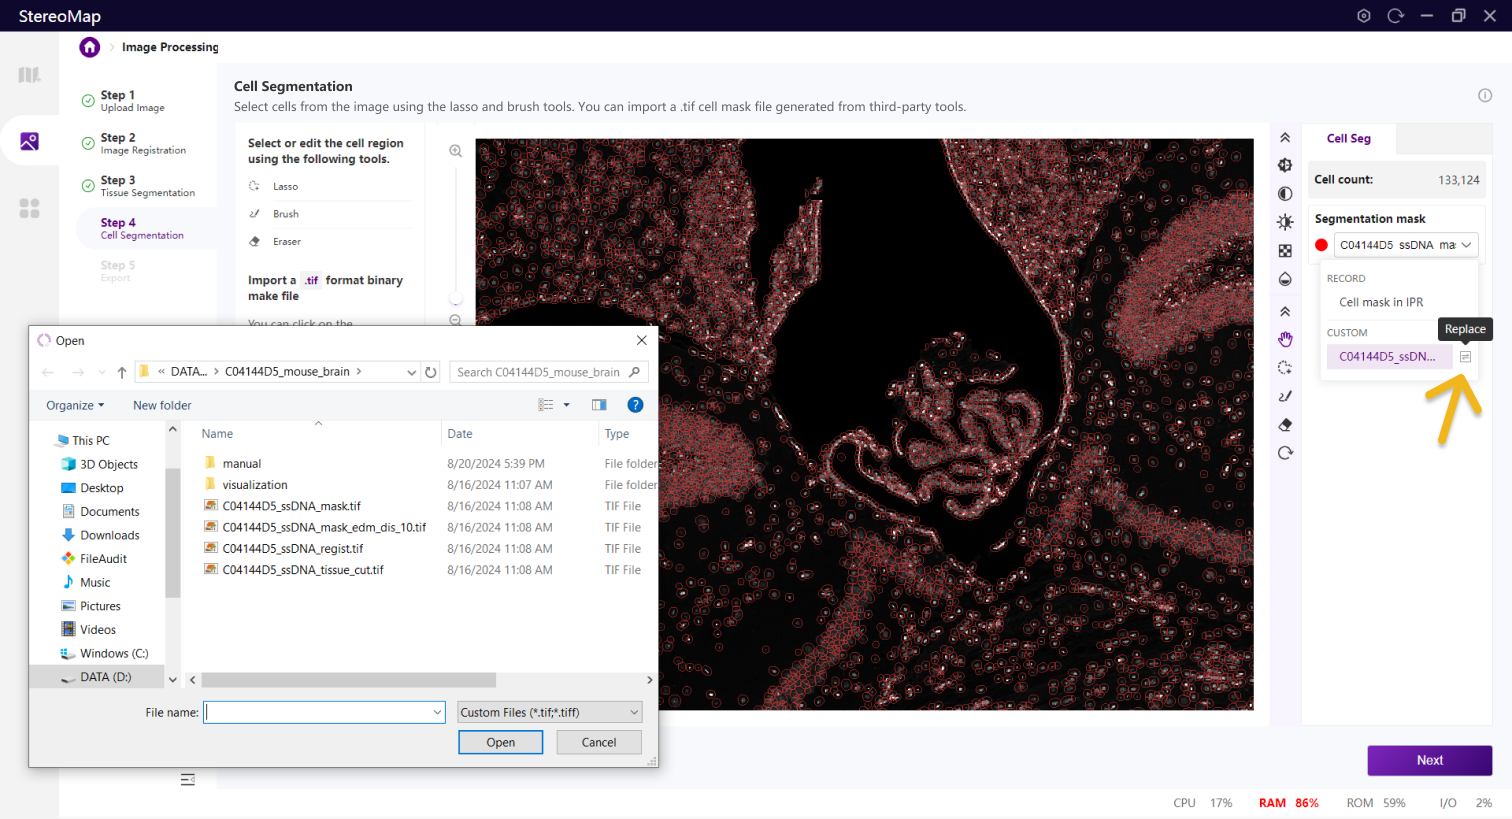Click the red mask color swatch

[1321, 245]
